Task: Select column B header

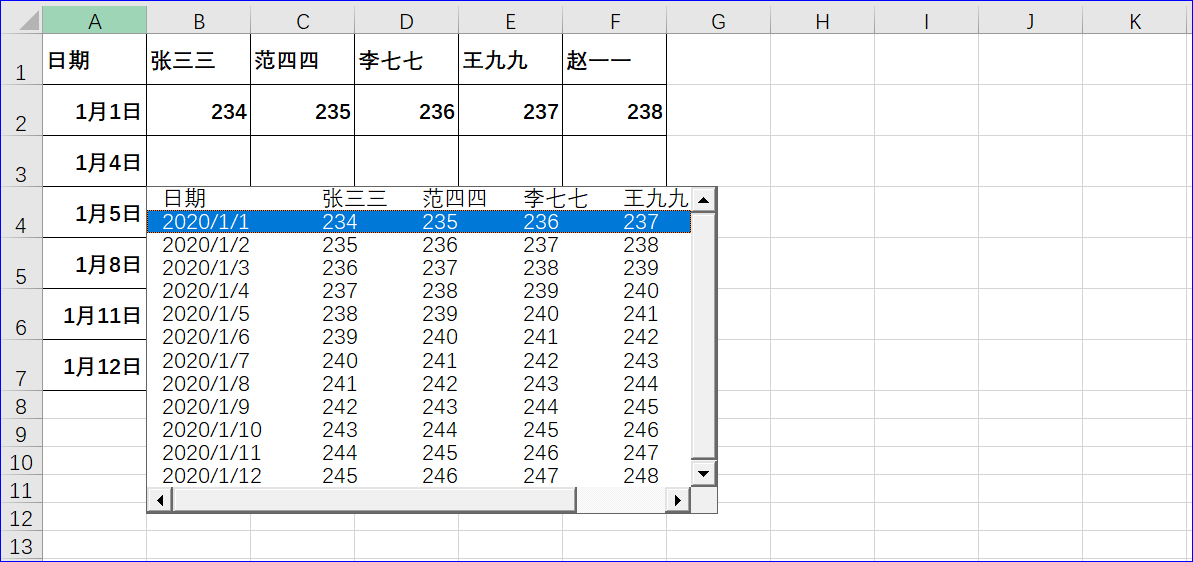Action: coord(199,22)
